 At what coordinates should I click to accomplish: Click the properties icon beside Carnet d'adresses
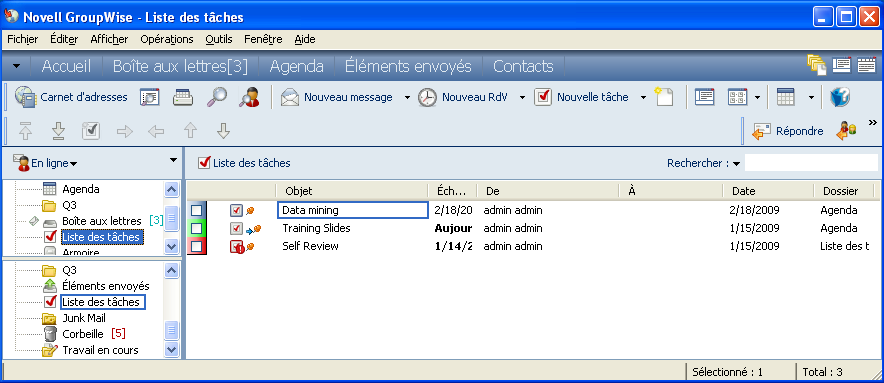149,97
